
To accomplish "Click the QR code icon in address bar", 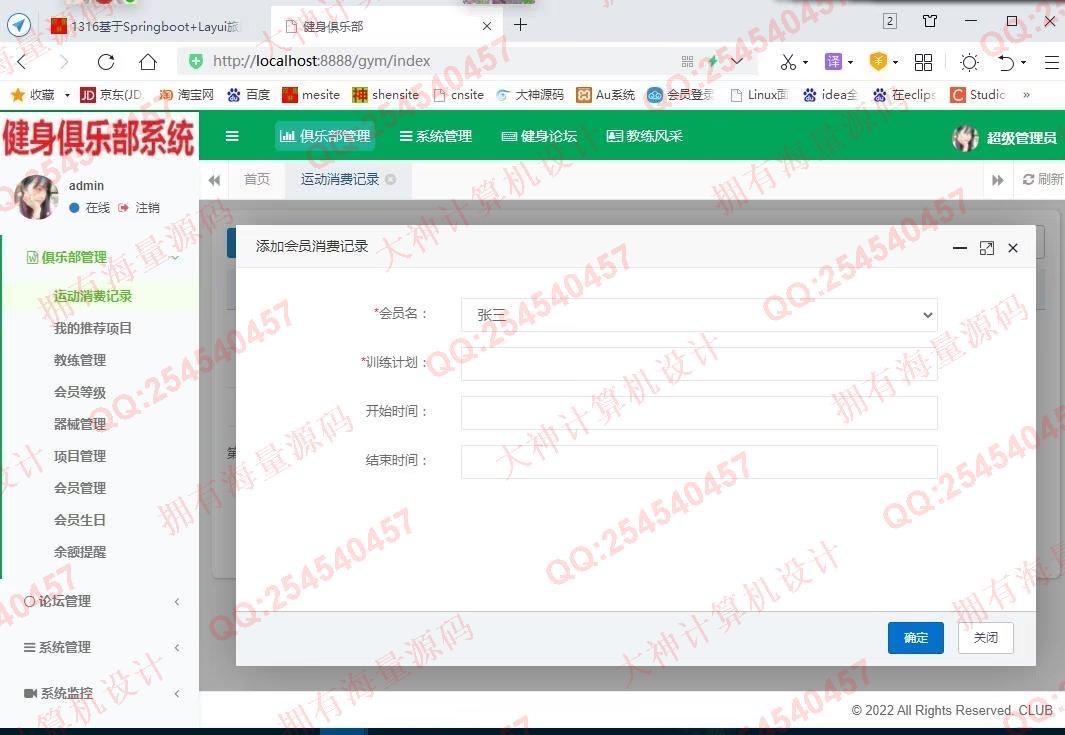I will point(687,62).
